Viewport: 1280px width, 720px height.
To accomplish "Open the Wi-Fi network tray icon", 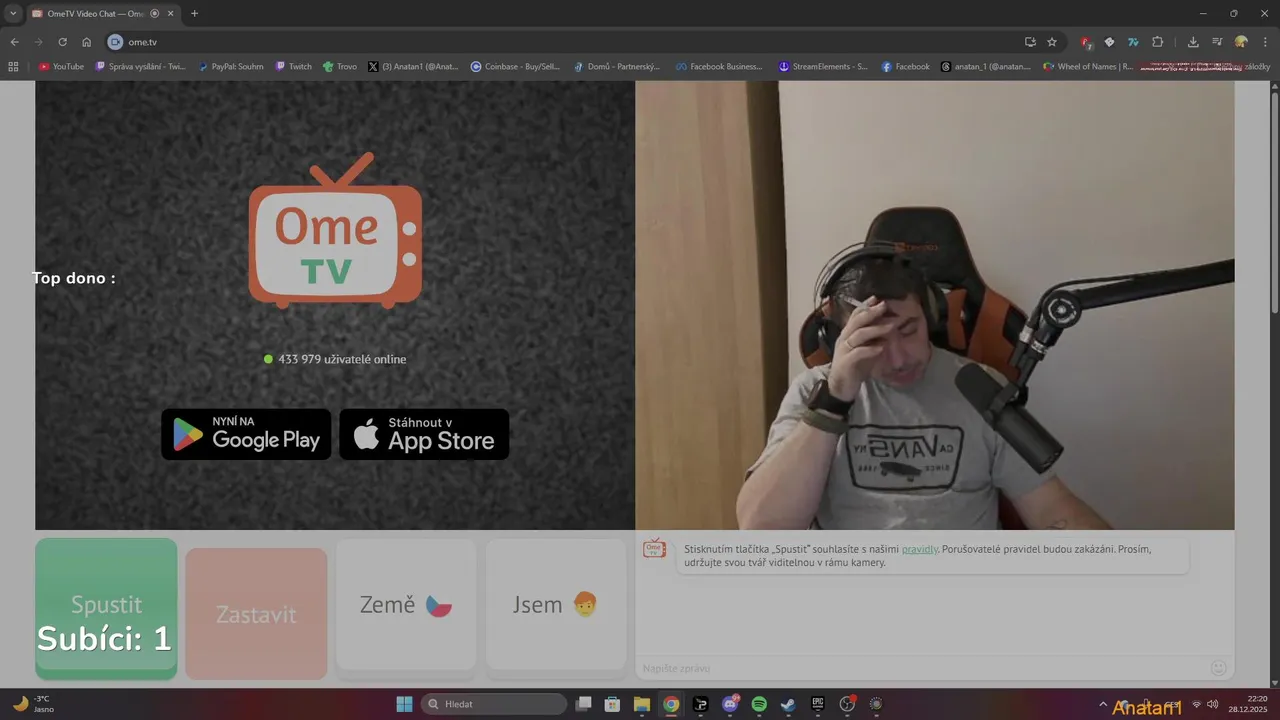I will [1196, 704].
